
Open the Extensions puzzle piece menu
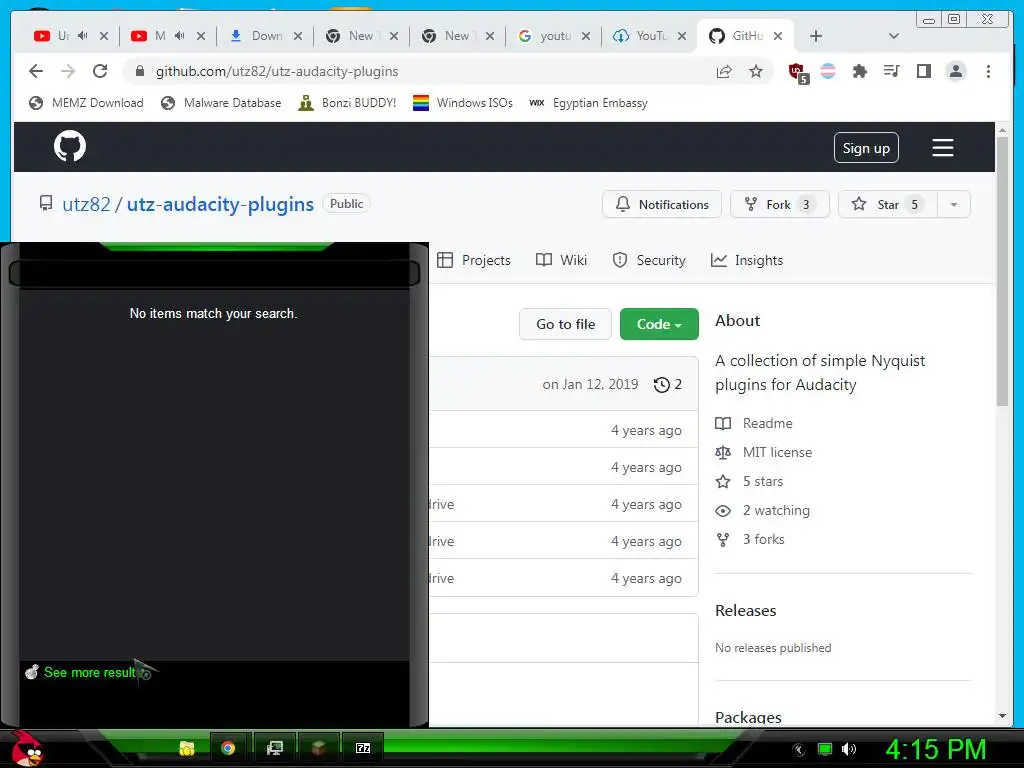859,71
